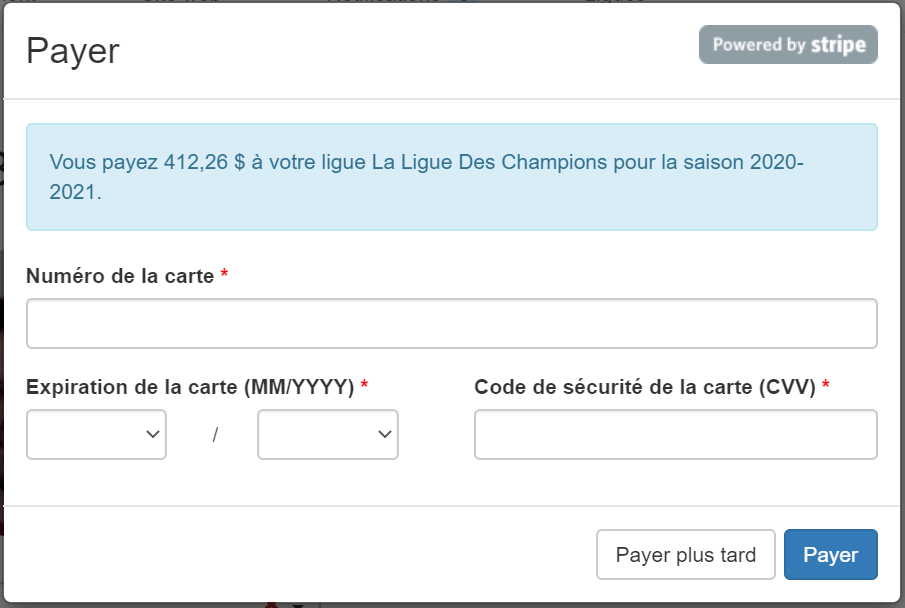Click the slash between month and year
The image size is (905, 608).
pyautogui.click(x=215, y=434)
